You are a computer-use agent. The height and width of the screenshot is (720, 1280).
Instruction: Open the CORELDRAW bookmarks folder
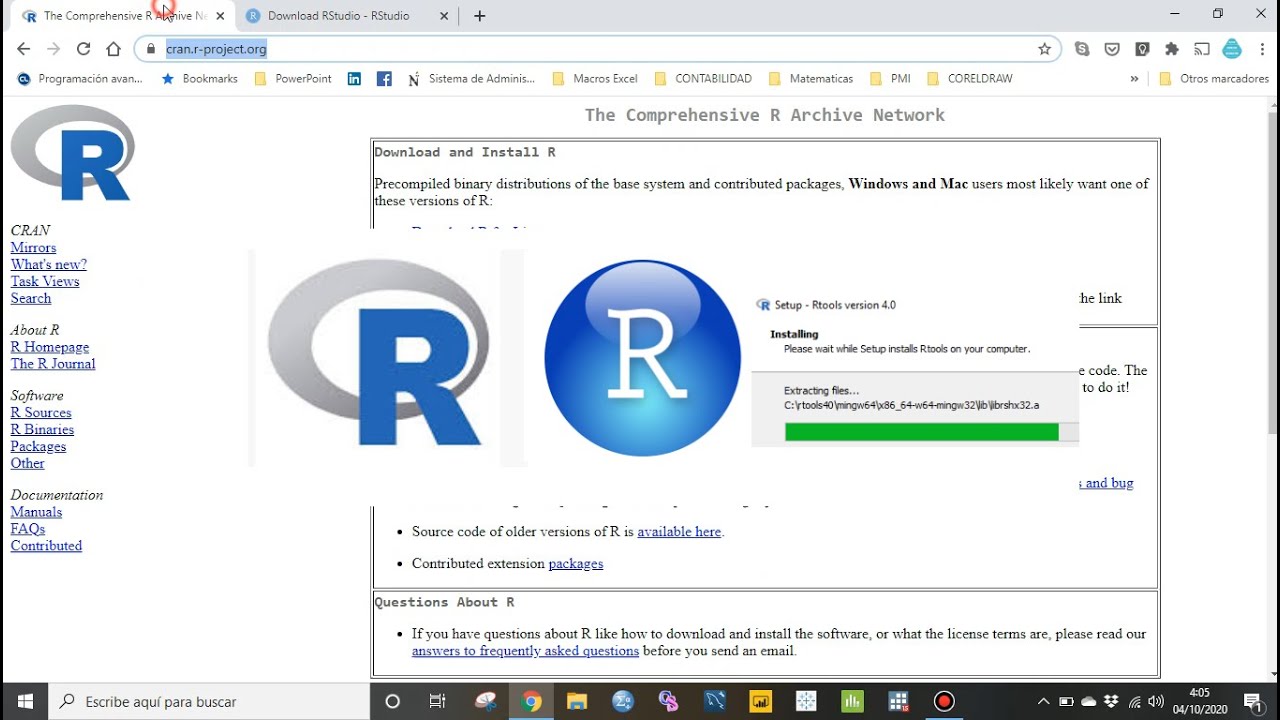(970, 78)
